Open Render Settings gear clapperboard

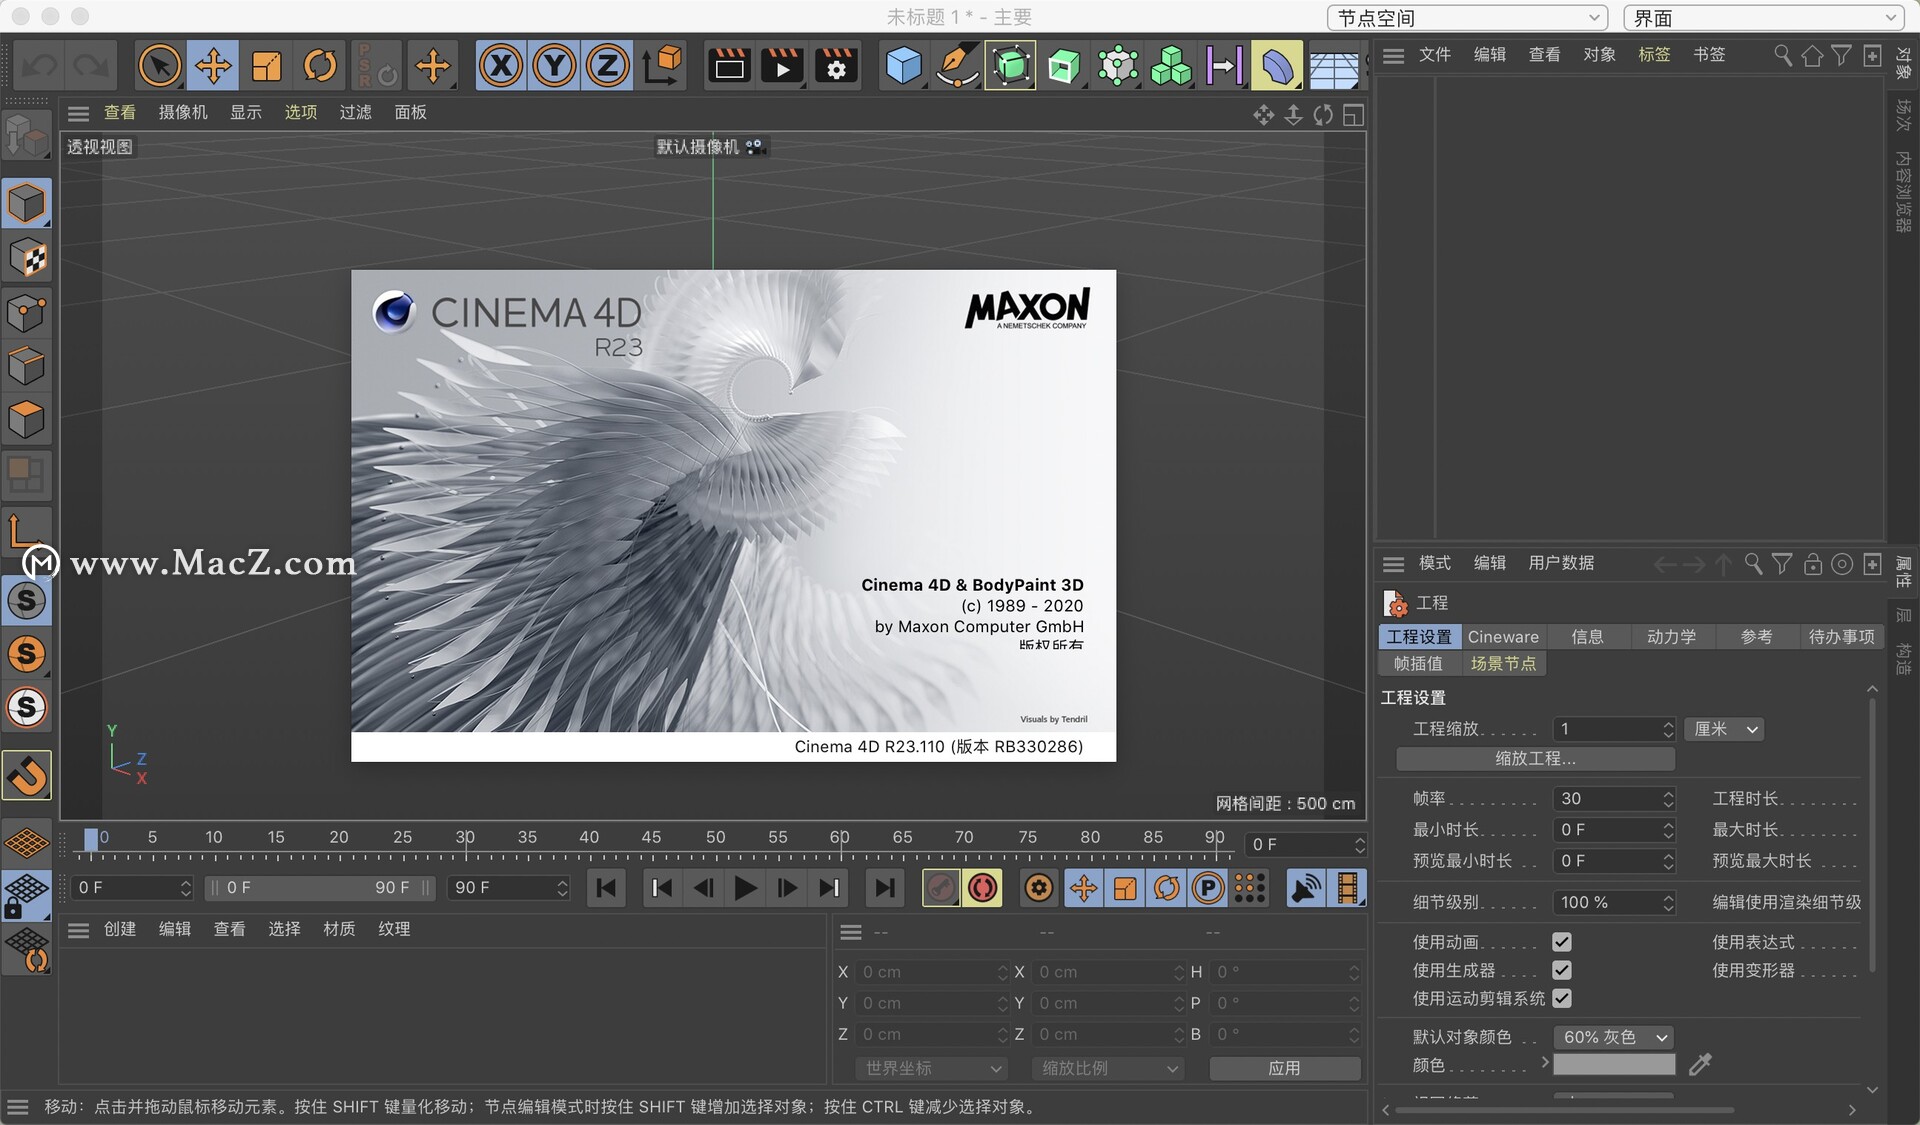tap(836, 66)
